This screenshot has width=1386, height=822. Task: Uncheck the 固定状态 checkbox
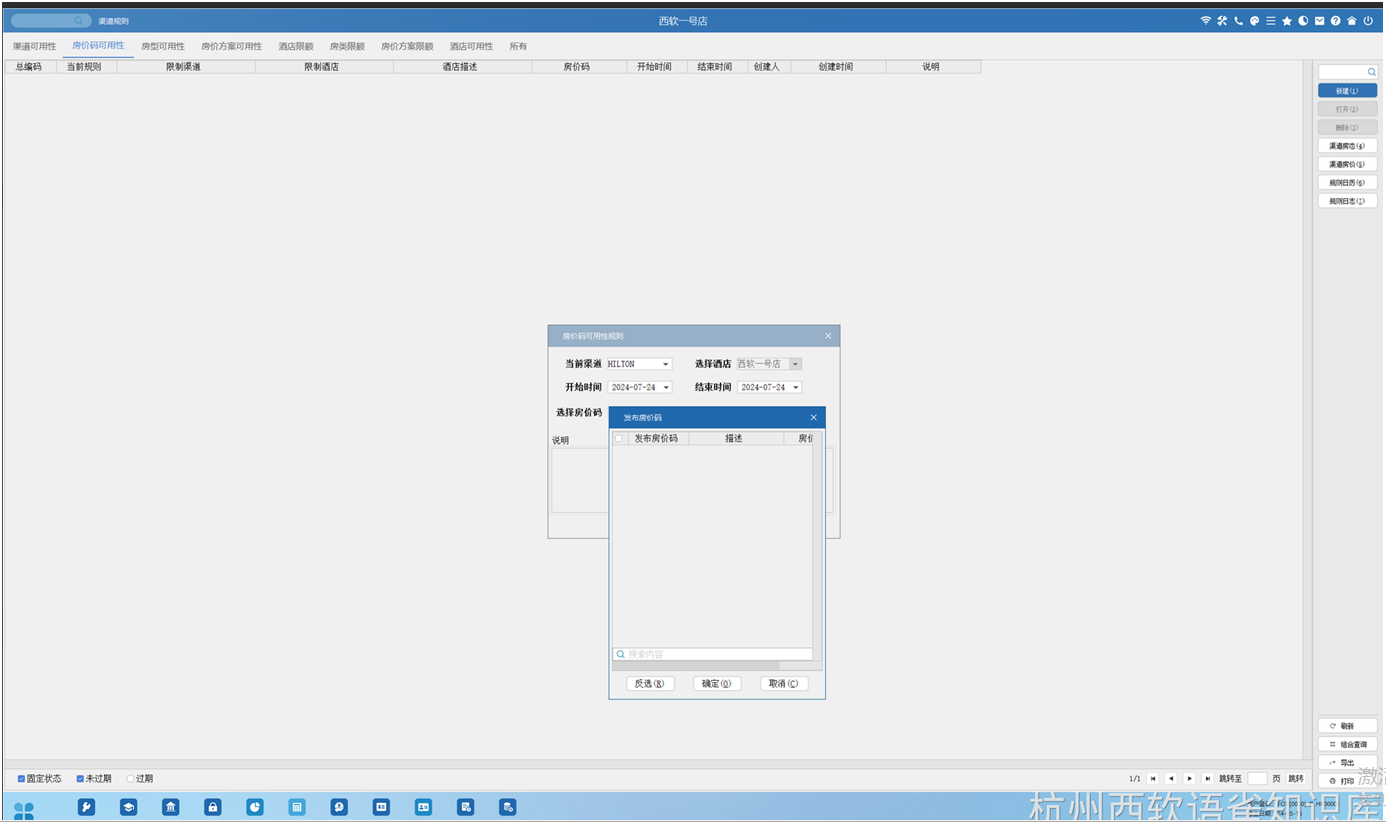coord(21,779)
